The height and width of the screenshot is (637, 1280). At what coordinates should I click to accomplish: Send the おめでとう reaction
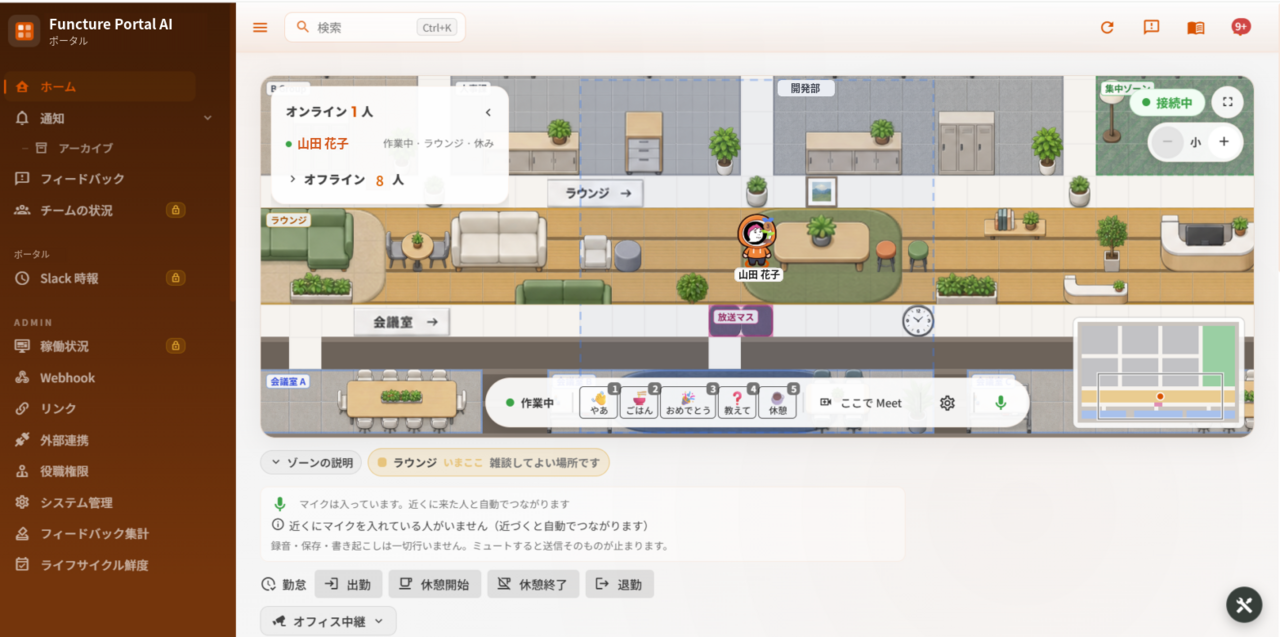pyautogui.click(x=688, y=403)
